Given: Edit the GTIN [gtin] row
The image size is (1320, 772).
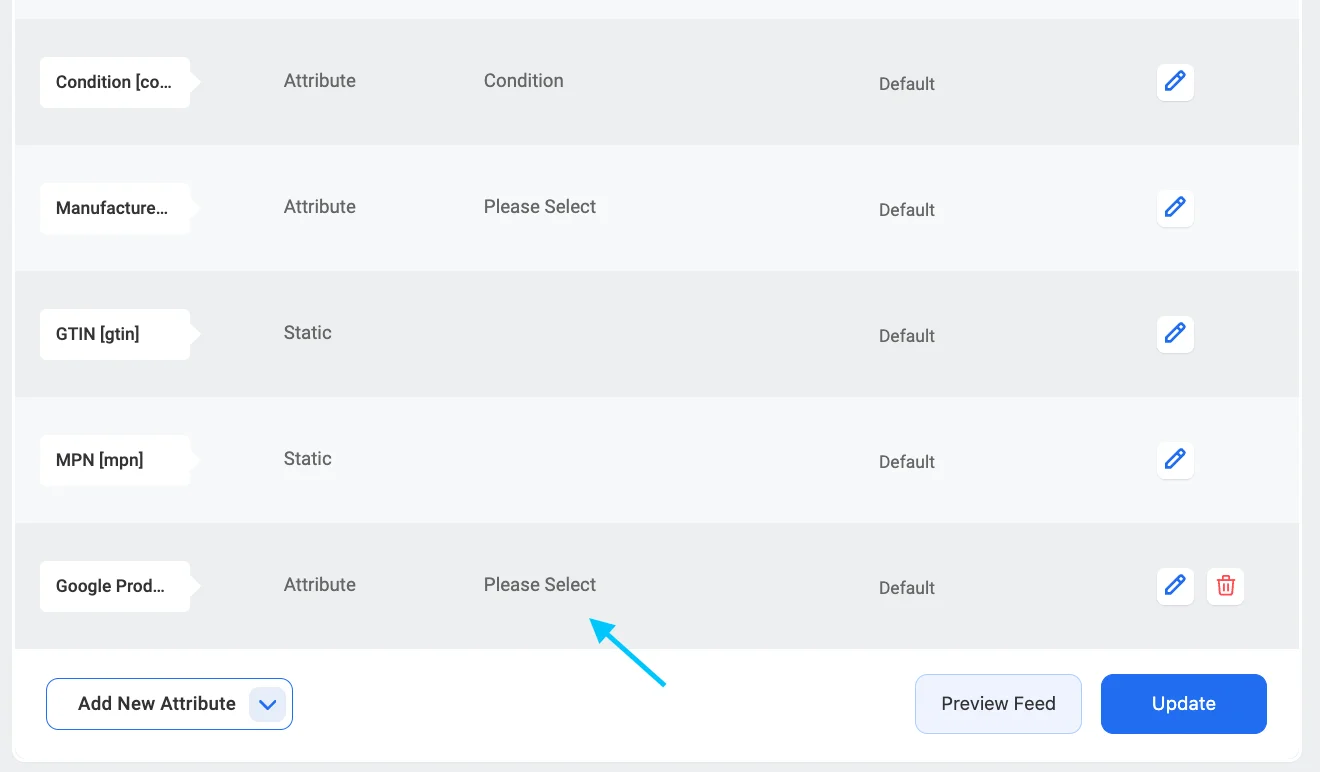Looking at the screenshot, I should coord(1175,334).
